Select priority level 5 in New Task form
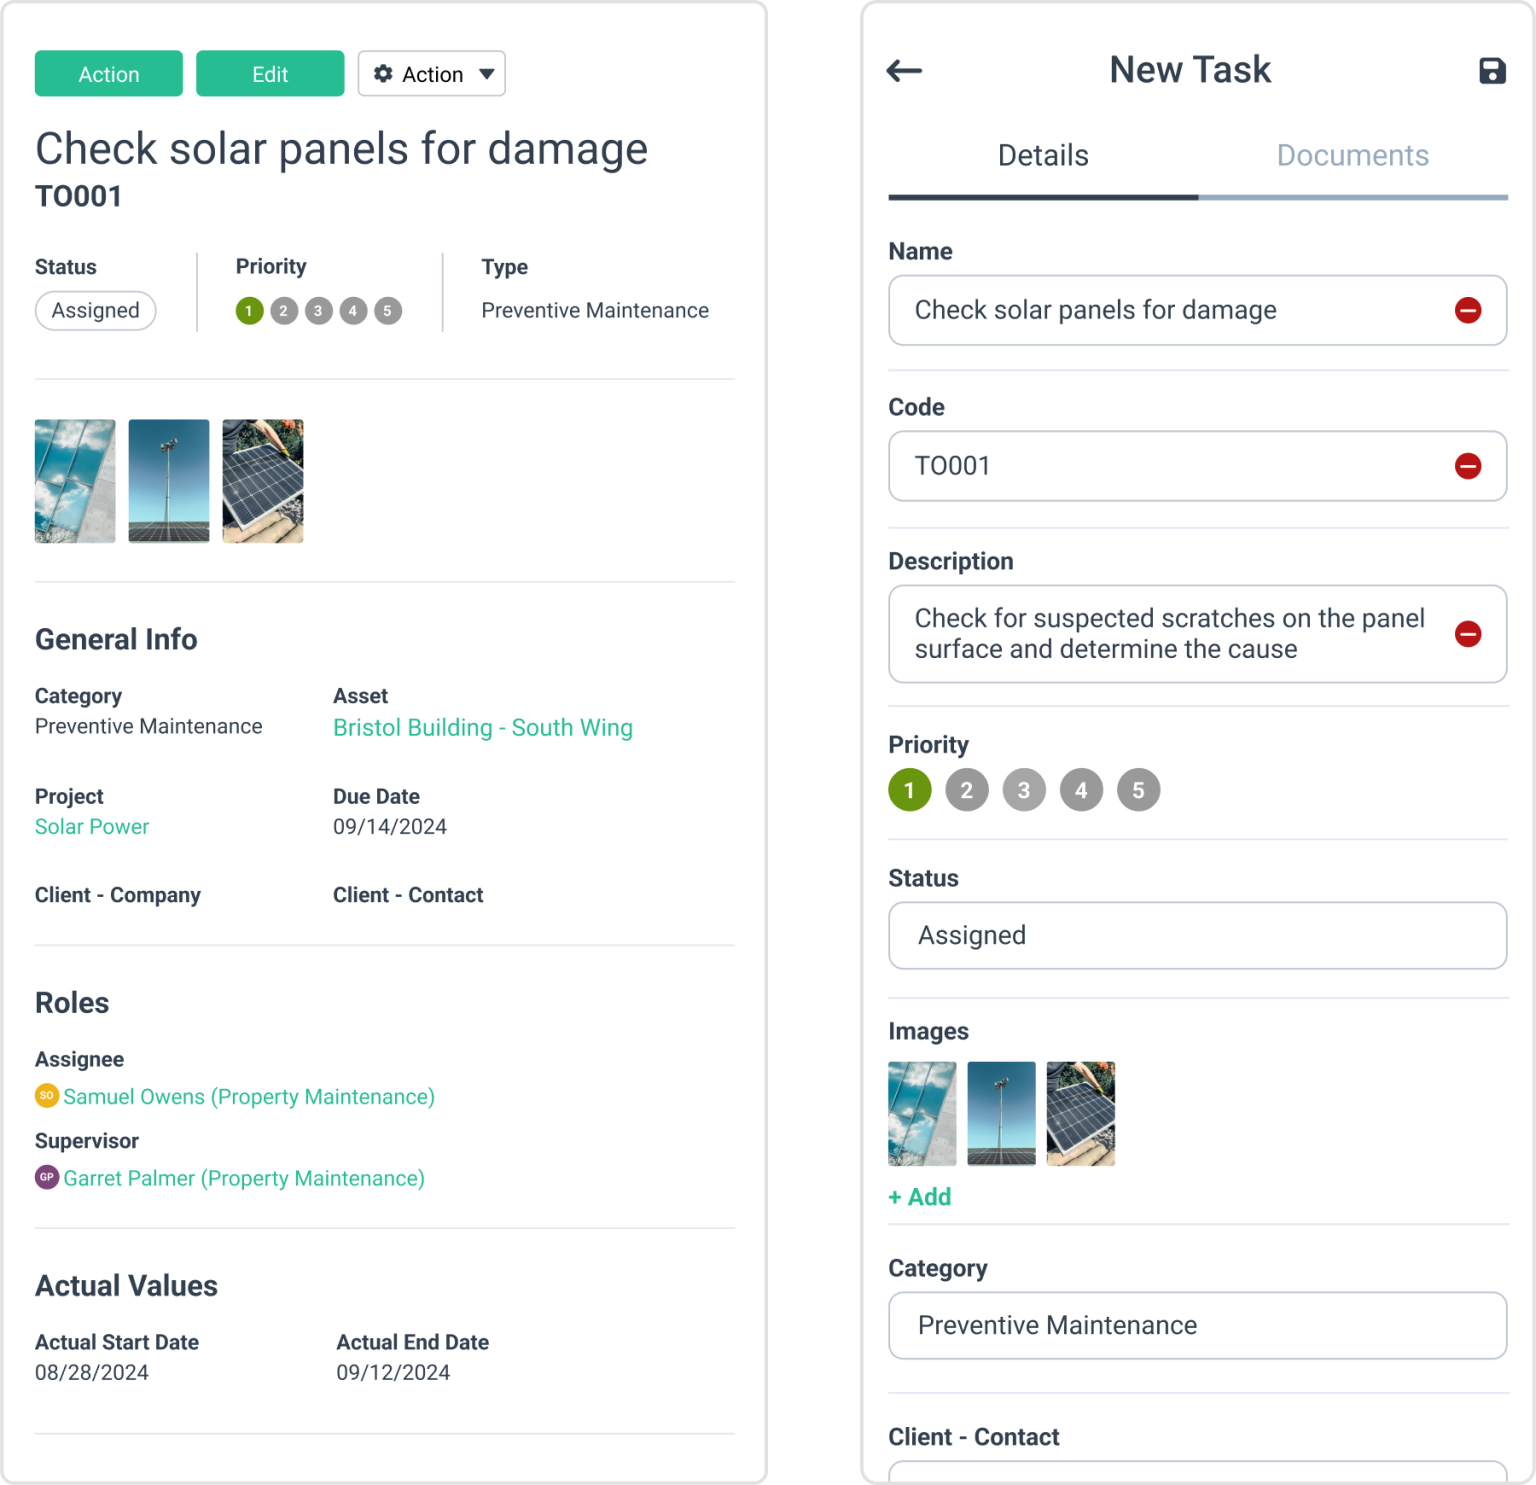The height and width of the screenshot is (1485, 1536). click(1138, 789)
